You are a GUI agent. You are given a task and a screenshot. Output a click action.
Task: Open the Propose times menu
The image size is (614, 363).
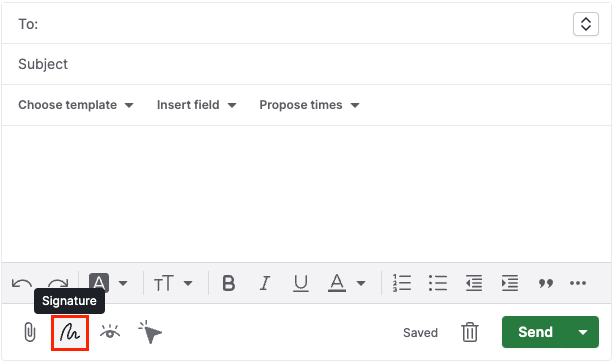coord(309,105)
